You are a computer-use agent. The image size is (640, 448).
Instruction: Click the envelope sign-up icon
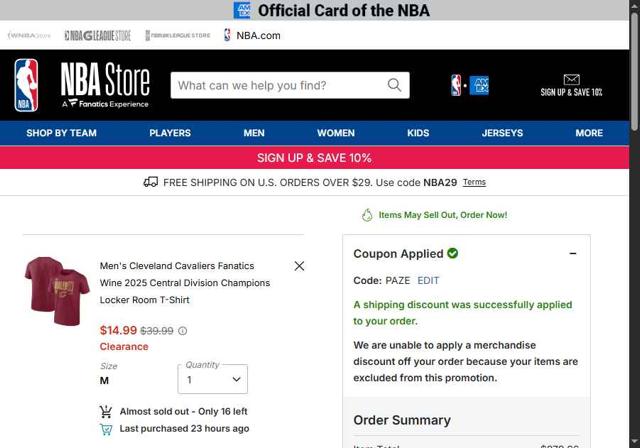pos(571,80)
